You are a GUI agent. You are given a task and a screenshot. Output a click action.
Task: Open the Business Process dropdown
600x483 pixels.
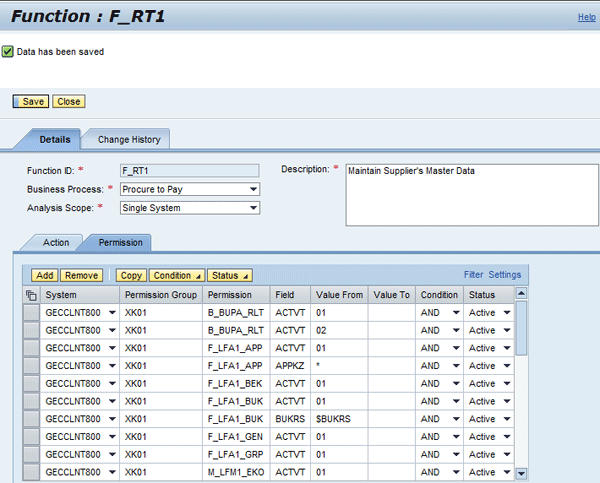(x=253, y=189)
